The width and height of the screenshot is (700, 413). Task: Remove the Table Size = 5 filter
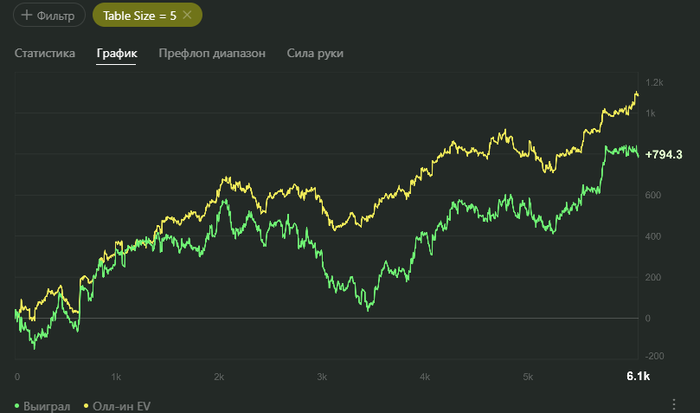pyautogui.click(x=187, y=15)
